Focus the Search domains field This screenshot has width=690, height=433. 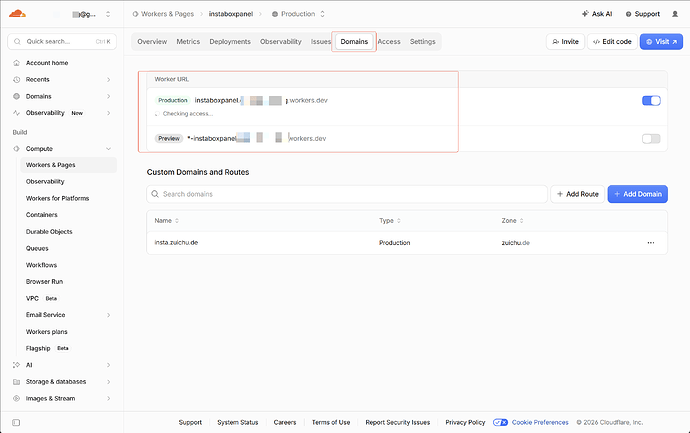pos(347,194)
